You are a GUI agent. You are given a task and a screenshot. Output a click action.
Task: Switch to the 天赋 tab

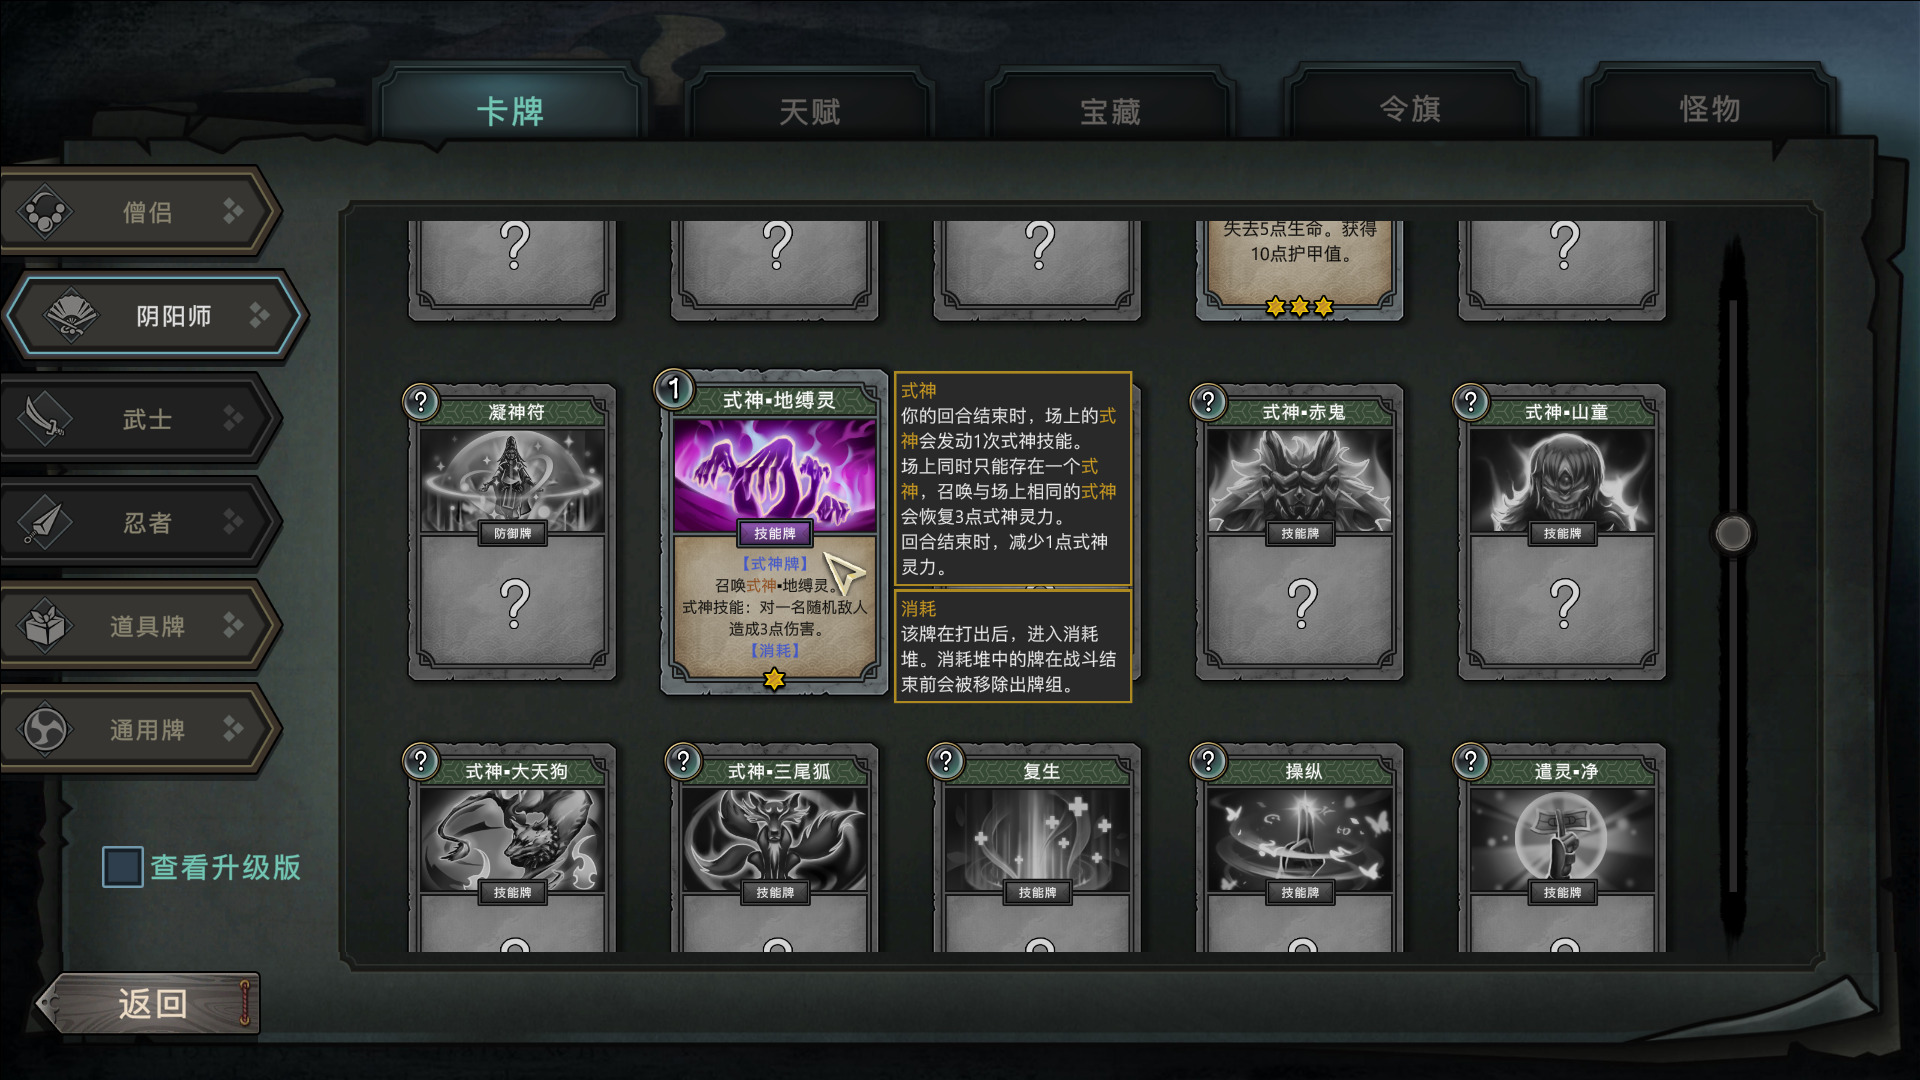[810, 109]
